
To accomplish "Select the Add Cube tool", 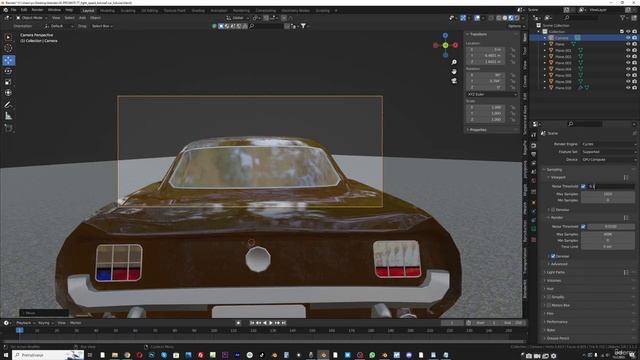I will 8,128.
